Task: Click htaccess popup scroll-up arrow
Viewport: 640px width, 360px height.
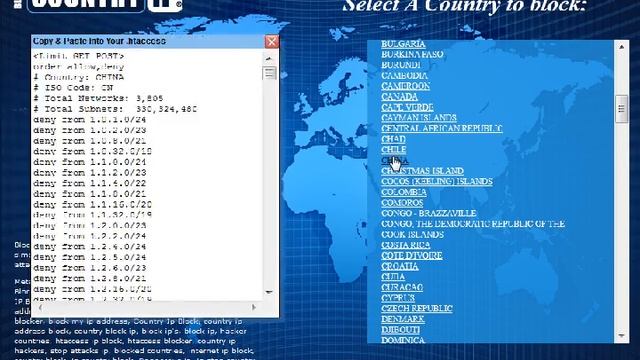Action: click(x=269, y=58)
